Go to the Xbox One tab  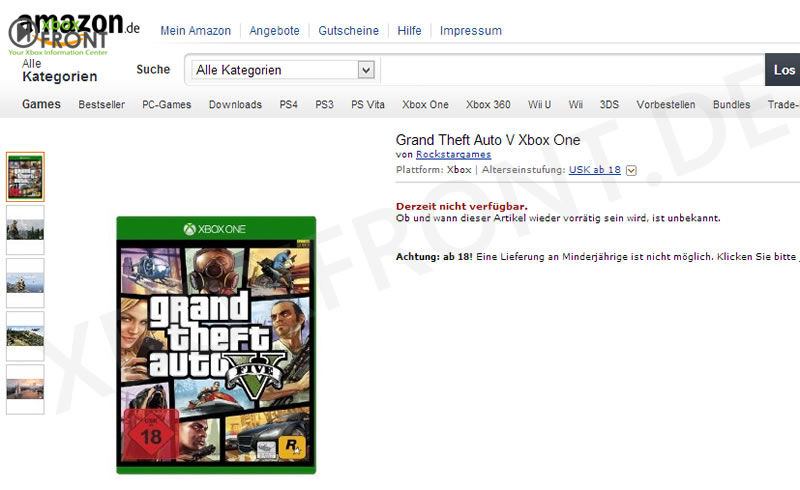[425, 105]
